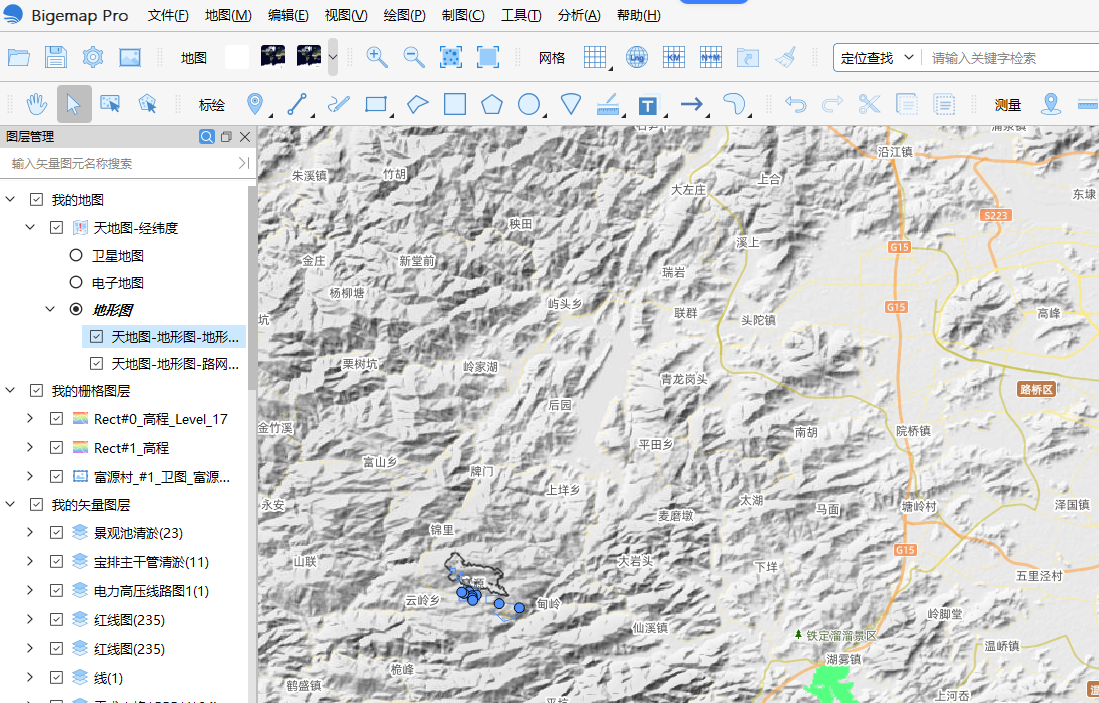Click the Lng globe grid icon
Screen dimensions: 1099x703
click(636, 57)
